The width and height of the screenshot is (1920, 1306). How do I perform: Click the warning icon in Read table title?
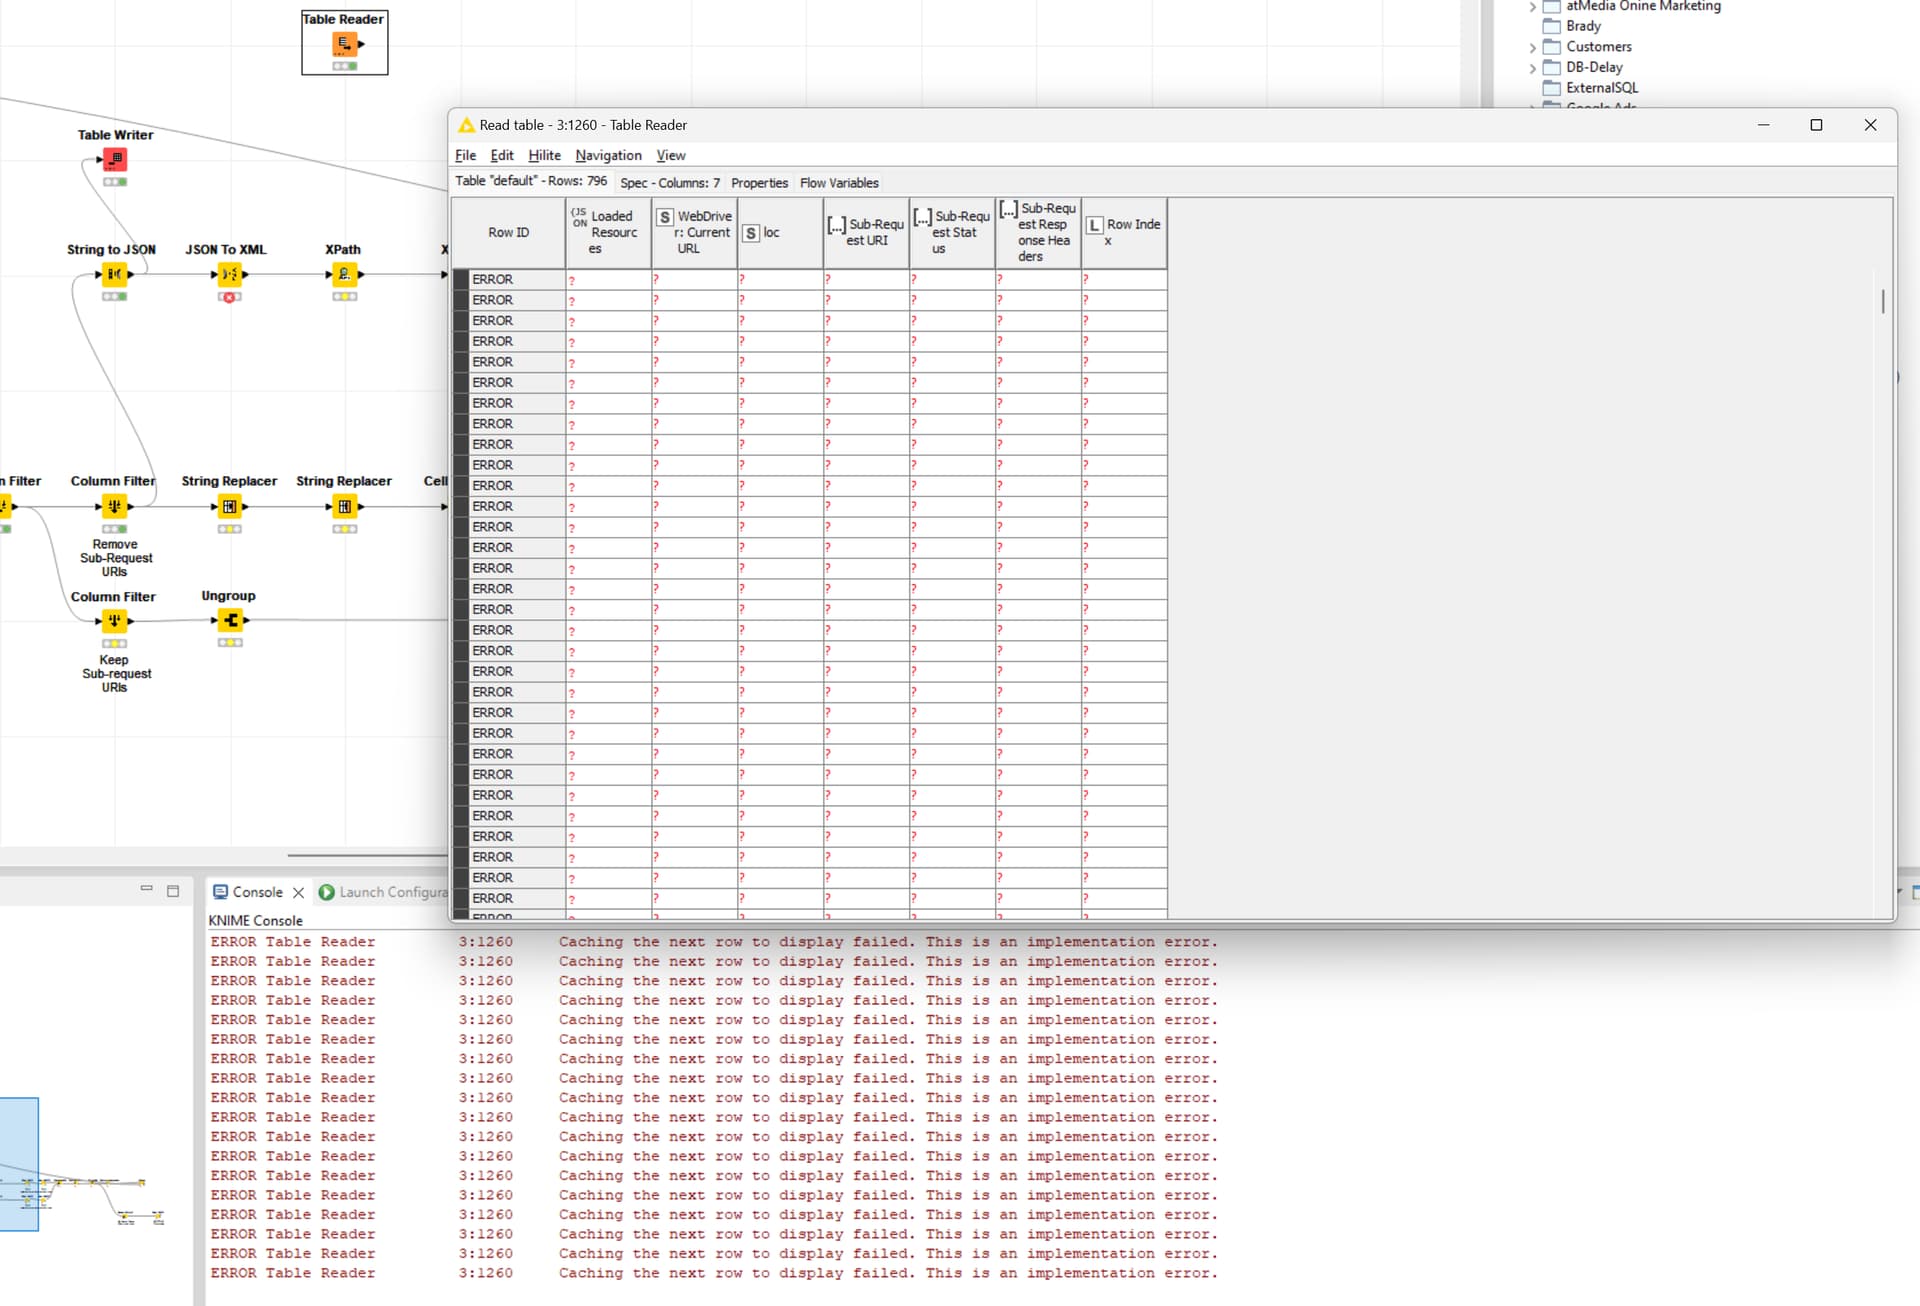coord(466,125)
